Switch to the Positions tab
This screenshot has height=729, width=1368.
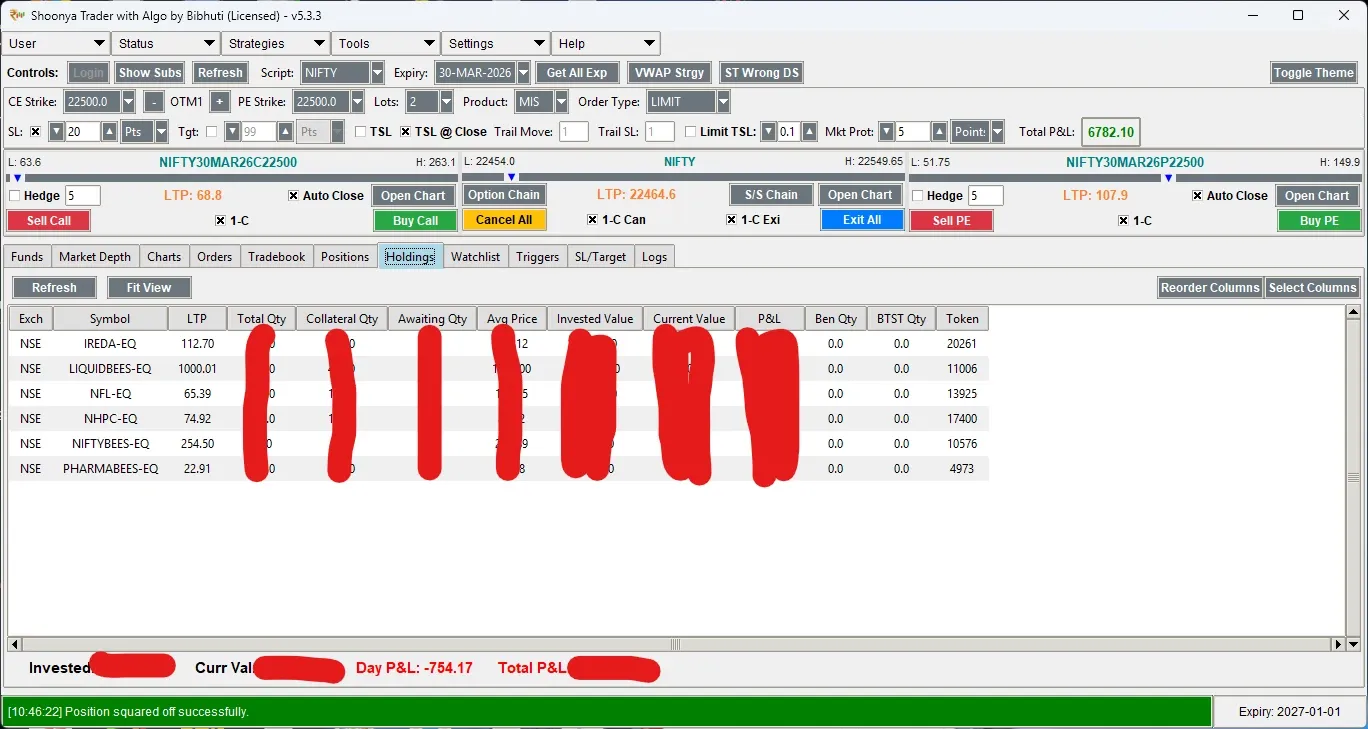pyautogui.click(x=345, y=257)
